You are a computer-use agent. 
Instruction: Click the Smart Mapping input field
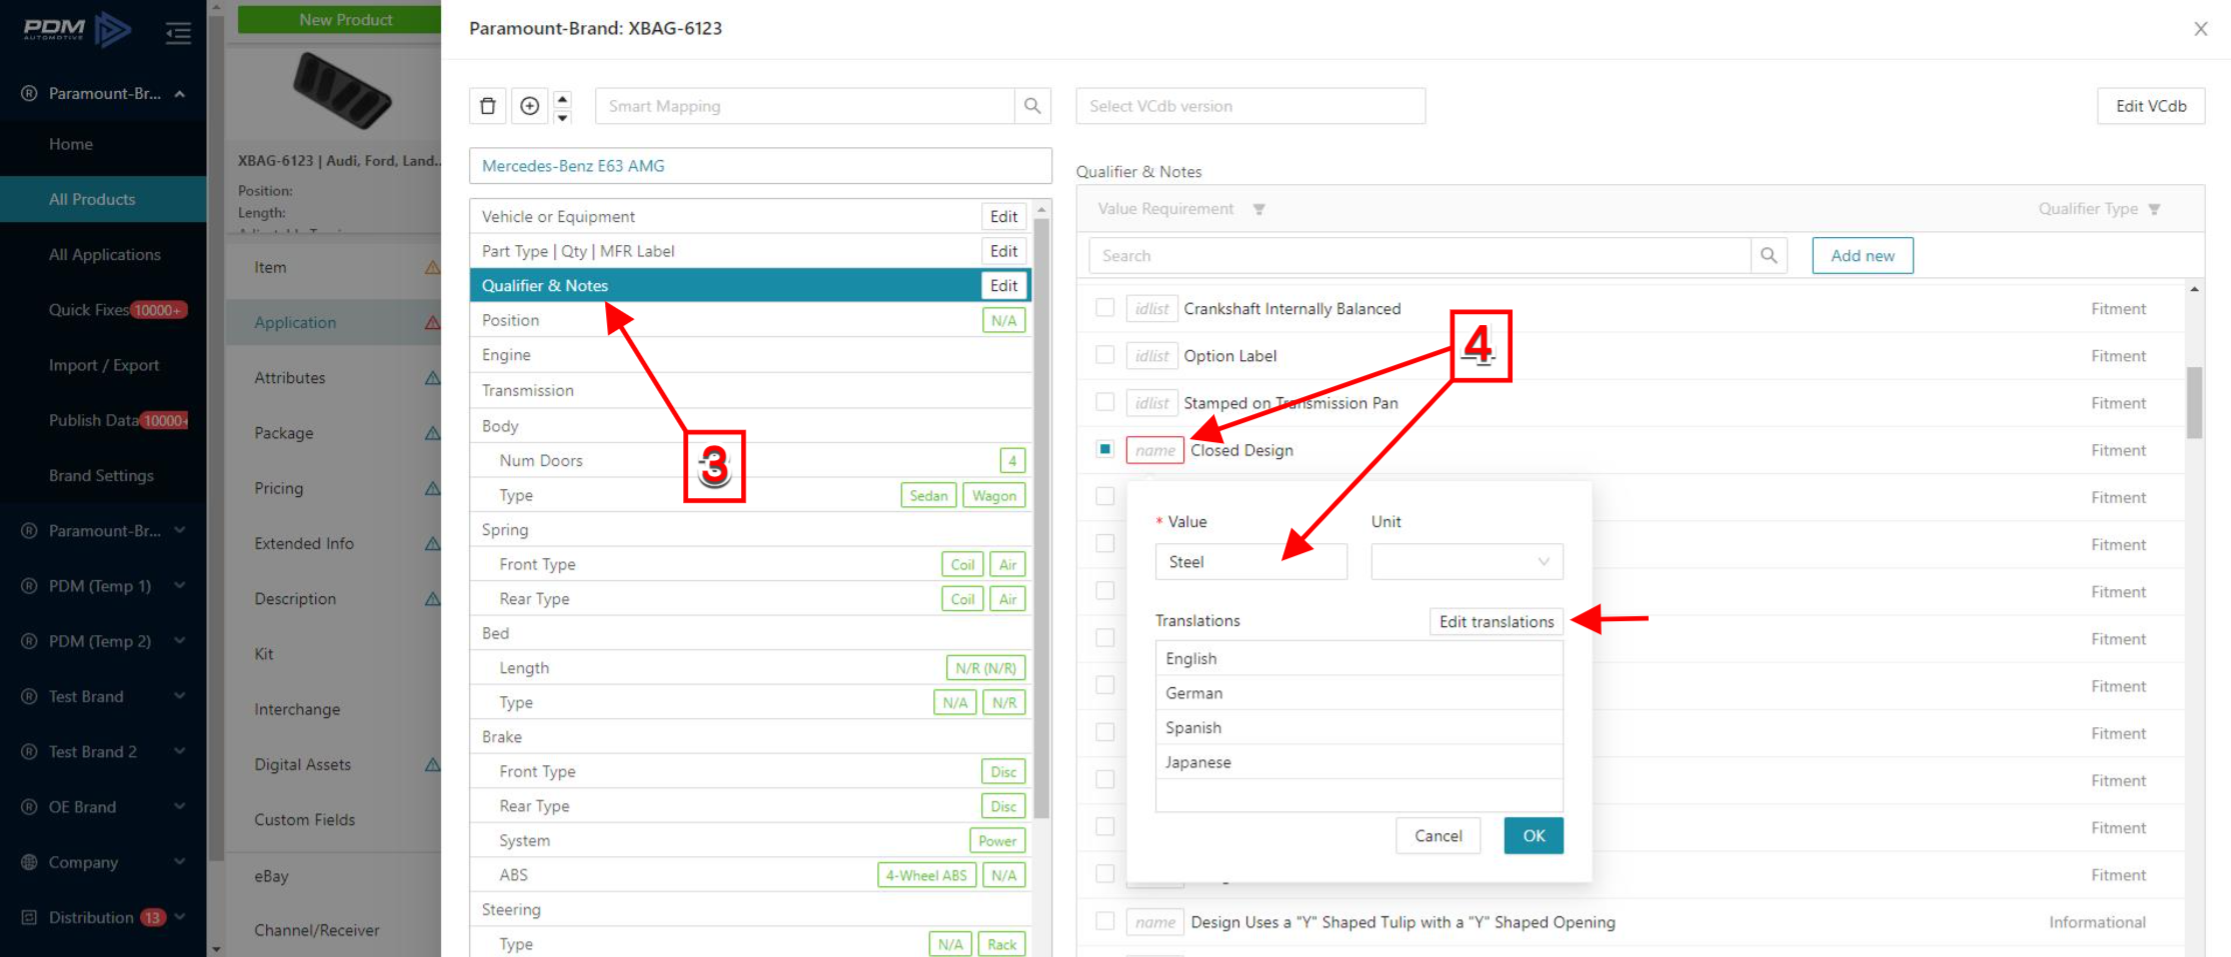click(x=805, y=106)
